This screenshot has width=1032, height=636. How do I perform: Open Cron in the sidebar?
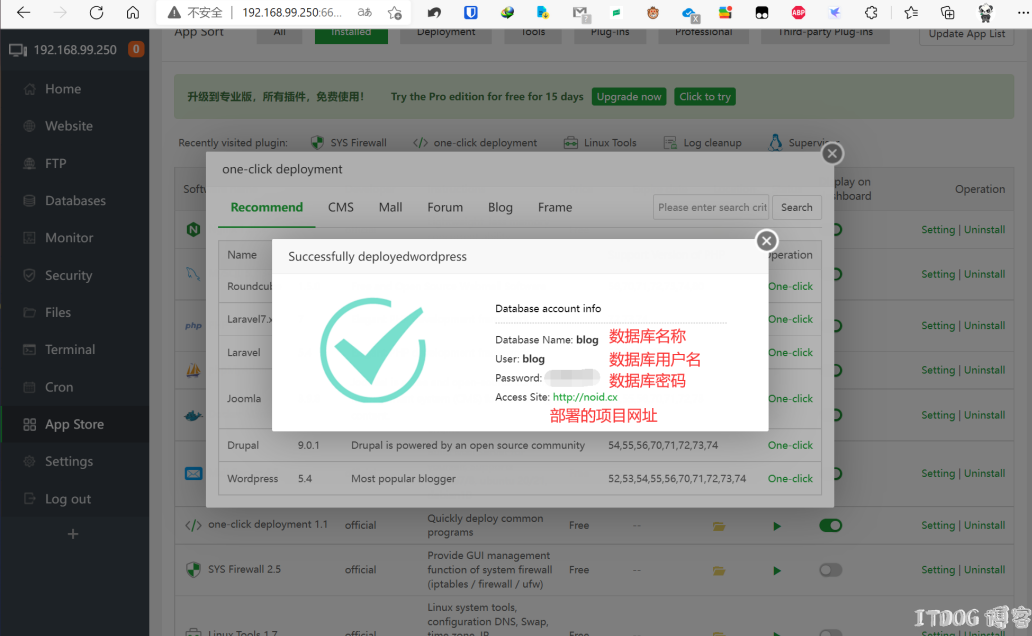coord(59,387)
